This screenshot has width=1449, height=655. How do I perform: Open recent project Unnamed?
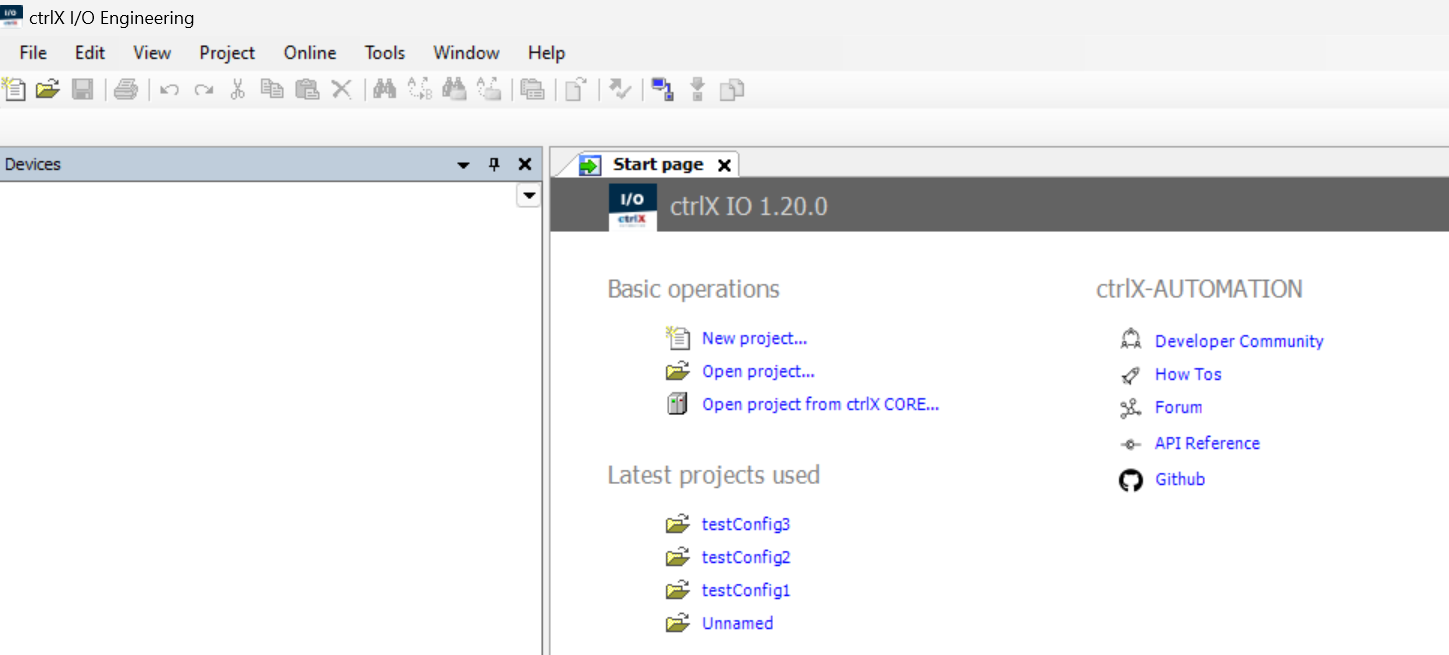pyautogui.click(x=737, y=623)
